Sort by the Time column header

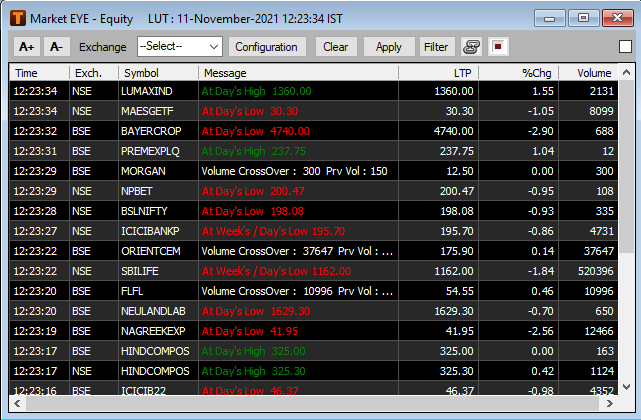[x=40, y=73]
